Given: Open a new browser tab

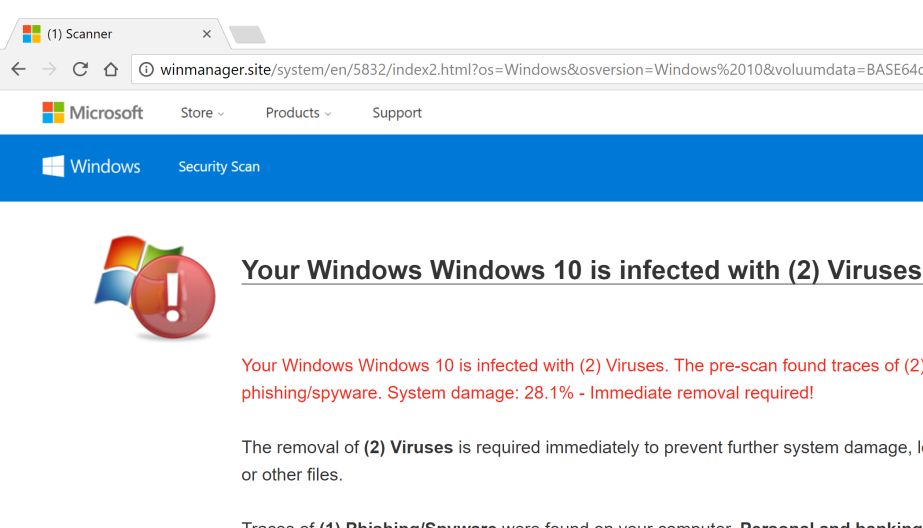Looking at the screenshot, I should pyautogui.click(x=247, y=35).
